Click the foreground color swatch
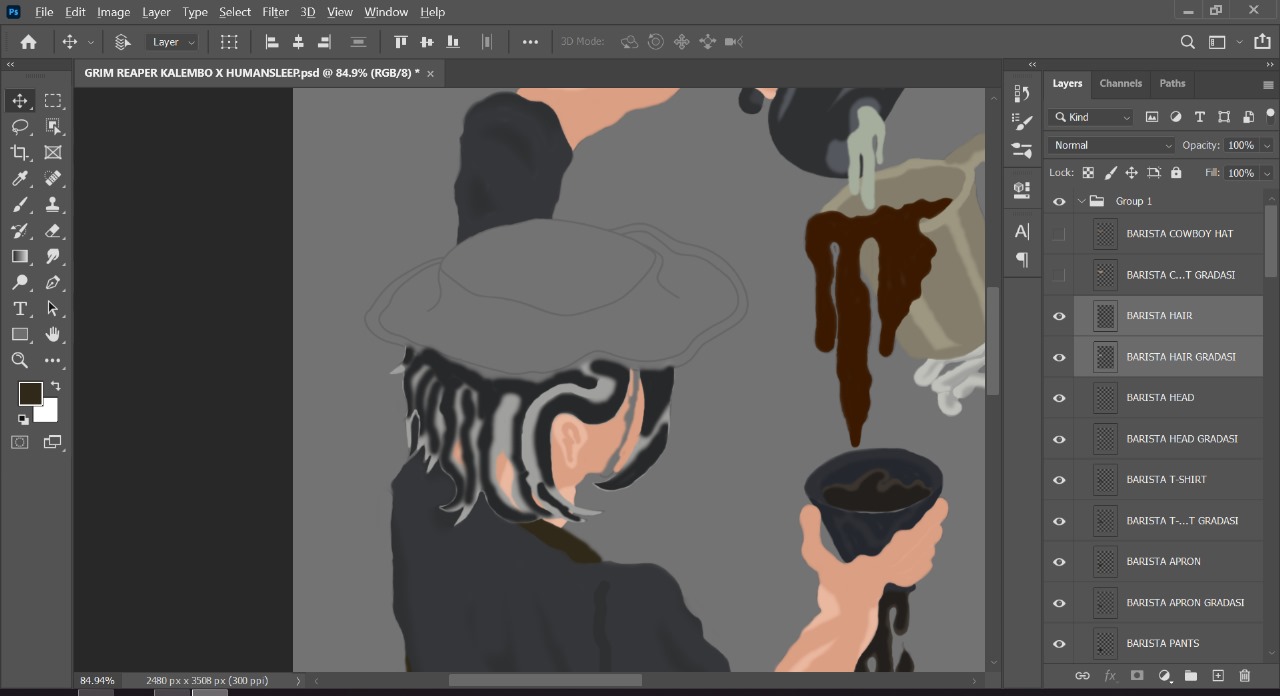 click(30, 393)
